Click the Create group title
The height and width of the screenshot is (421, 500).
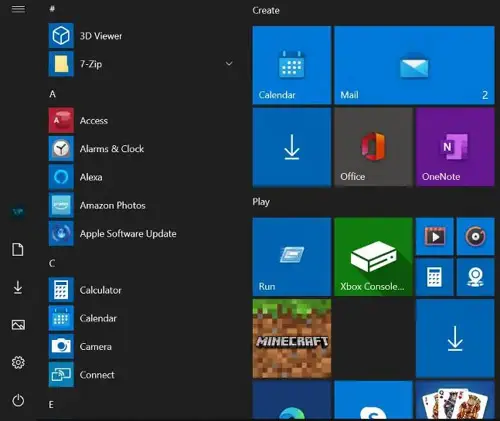266,11
